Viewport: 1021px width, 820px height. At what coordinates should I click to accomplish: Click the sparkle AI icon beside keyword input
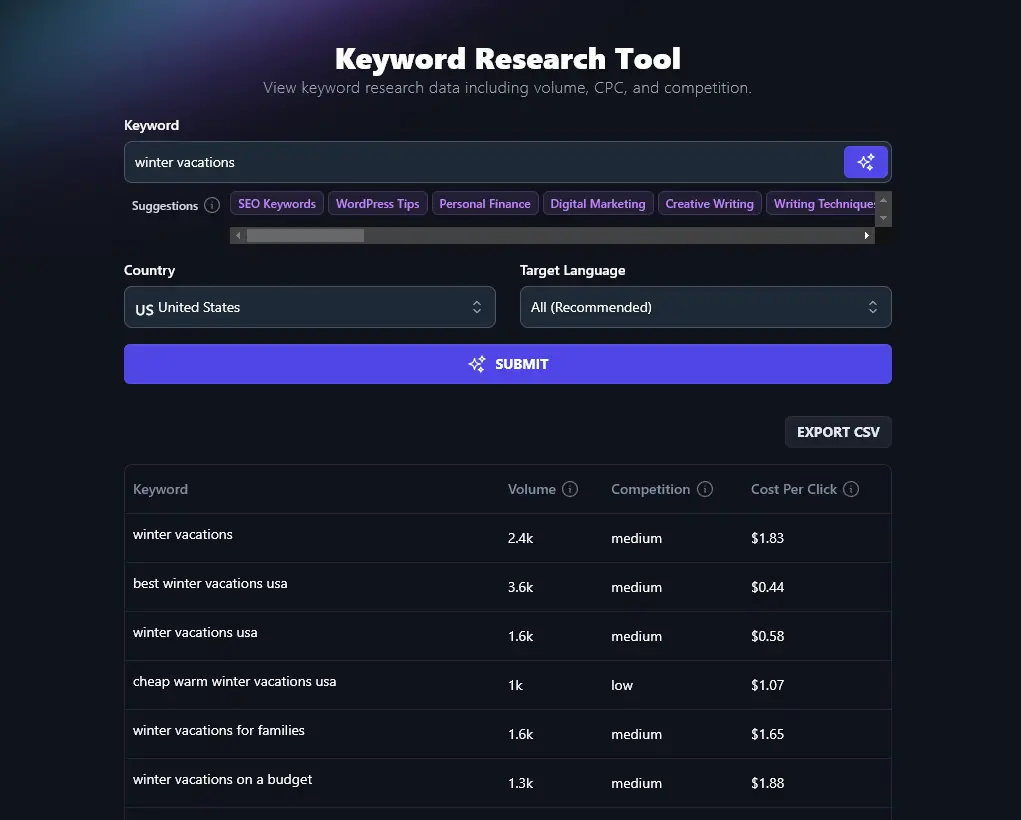(864, 161)
